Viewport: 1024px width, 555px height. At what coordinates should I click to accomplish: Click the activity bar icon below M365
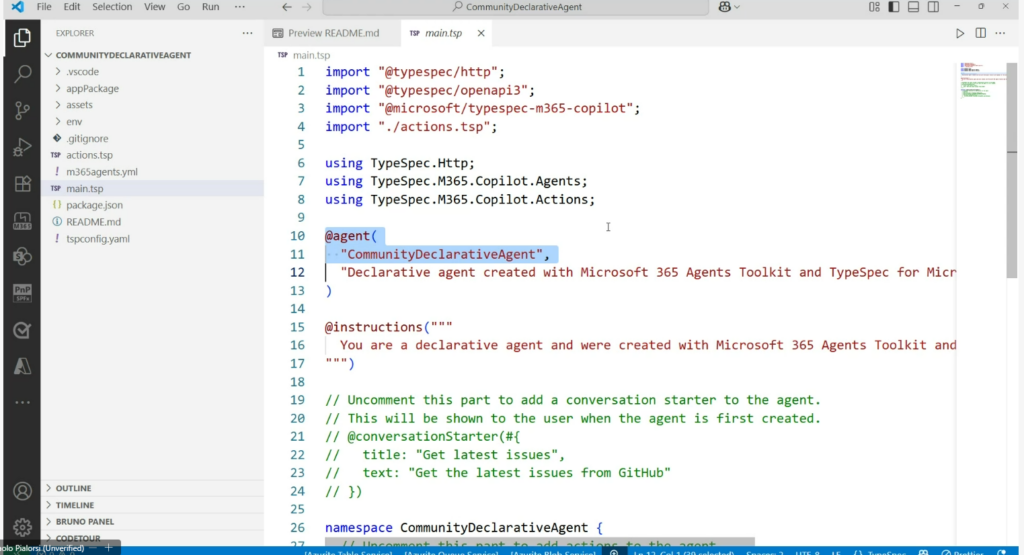[22, 257]
